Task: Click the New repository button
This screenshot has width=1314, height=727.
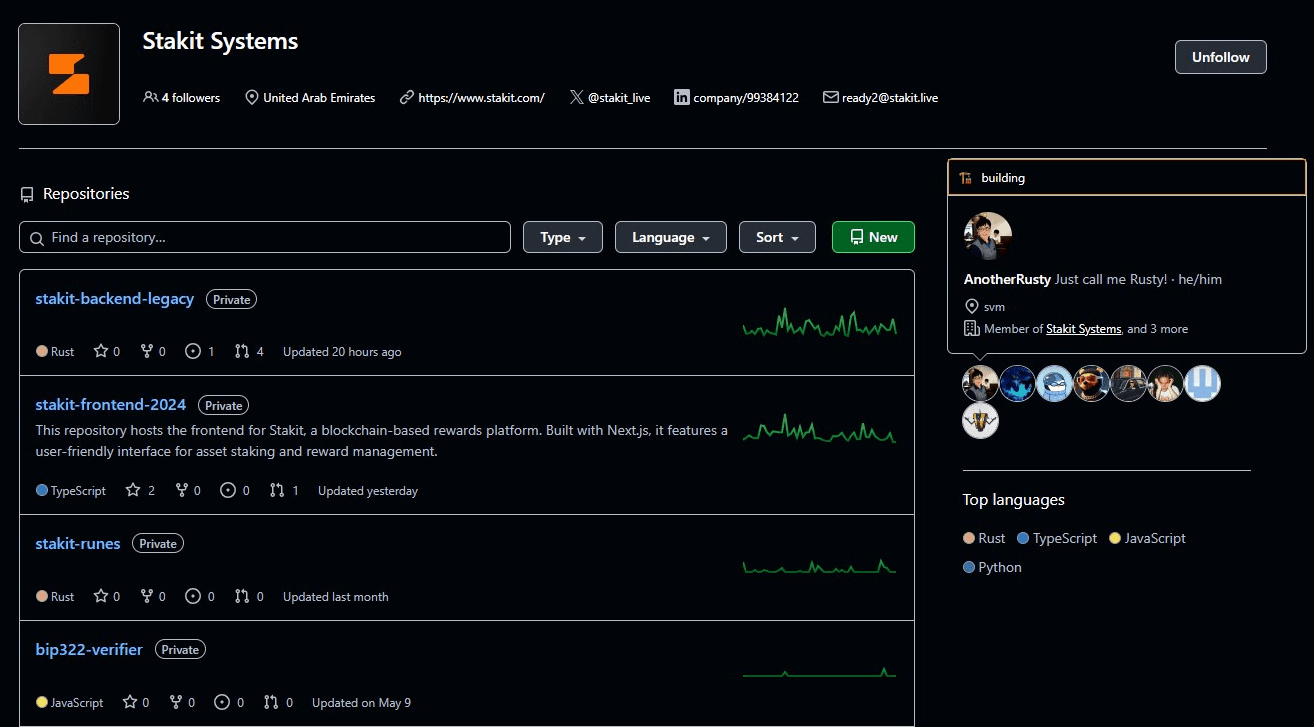Action: pos(872,237)
